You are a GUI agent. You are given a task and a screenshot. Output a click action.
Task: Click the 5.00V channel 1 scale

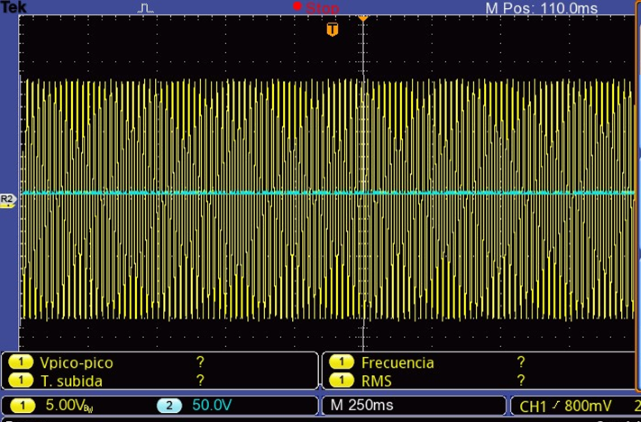(x=69, y=406)
